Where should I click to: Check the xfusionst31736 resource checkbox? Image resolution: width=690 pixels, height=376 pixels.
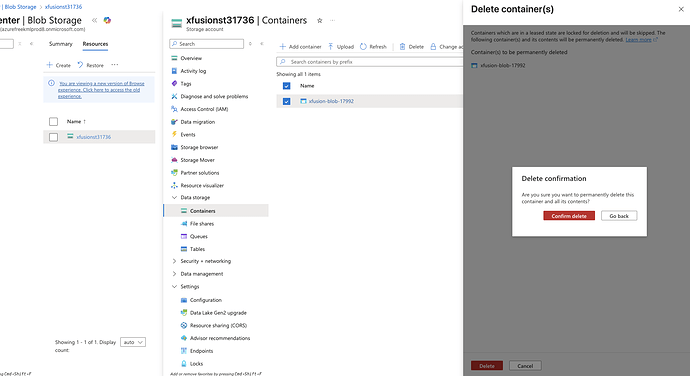point(53,137)
